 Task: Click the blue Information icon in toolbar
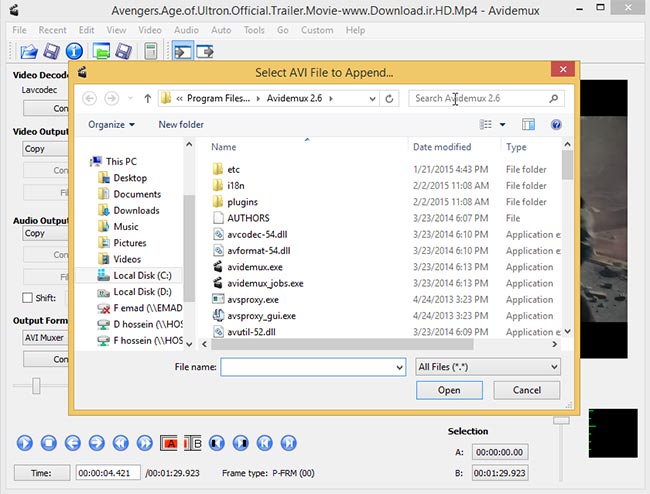73,50
